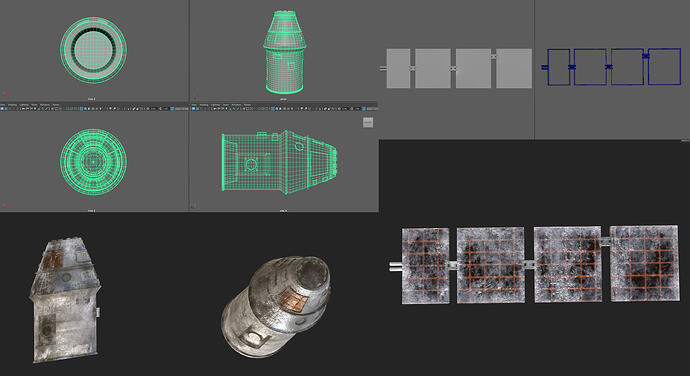Click the textured solar panel array render

(535, 265)
